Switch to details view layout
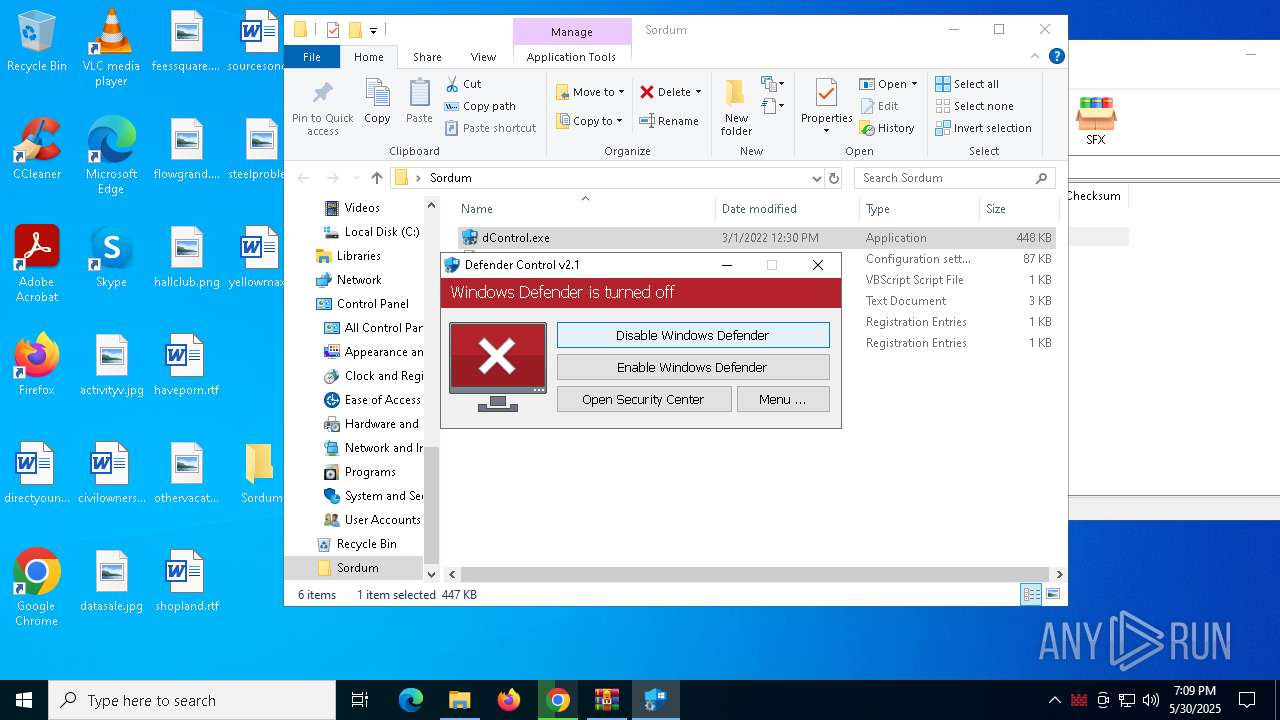1280x720 pixels. [1031, 594]
